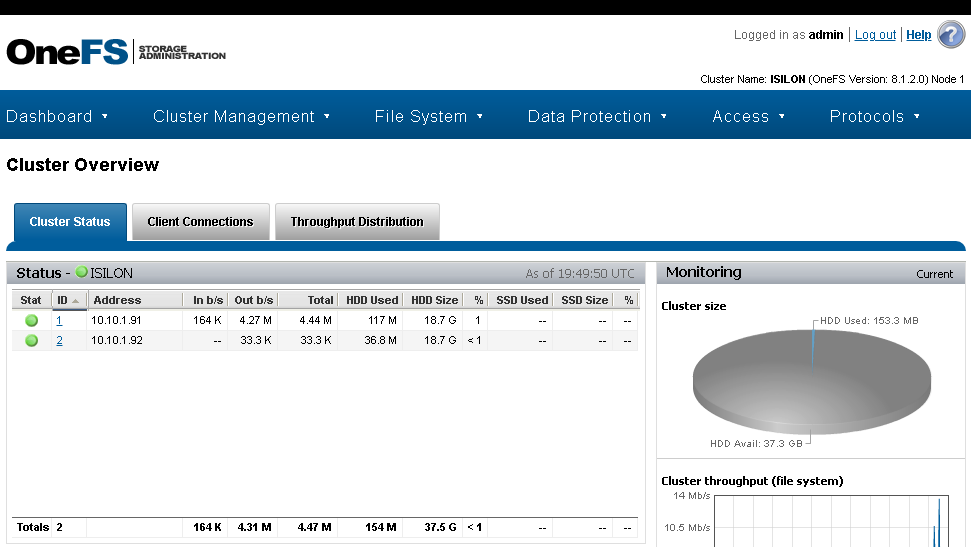Click the blue Help question mark icon
This screenshot has width=971, height=547.
[951, 34]
